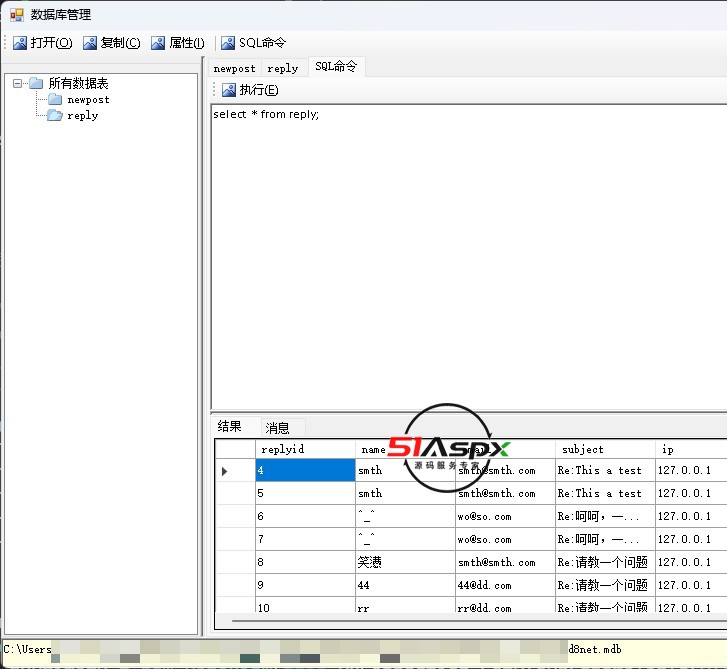Sort by the ip column header
Image resolution: width=727 pixels, height=669 pixels.
click(x=691, y=449)
